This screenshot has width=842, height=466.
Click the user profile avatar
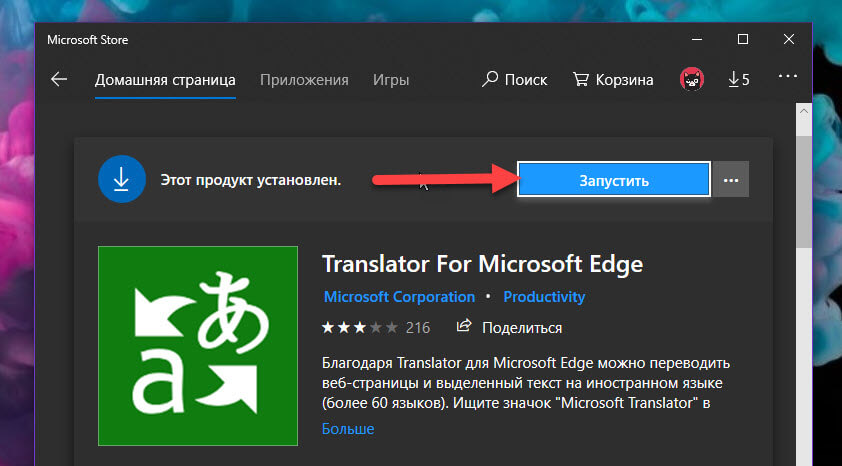click(x=691, y=80)
